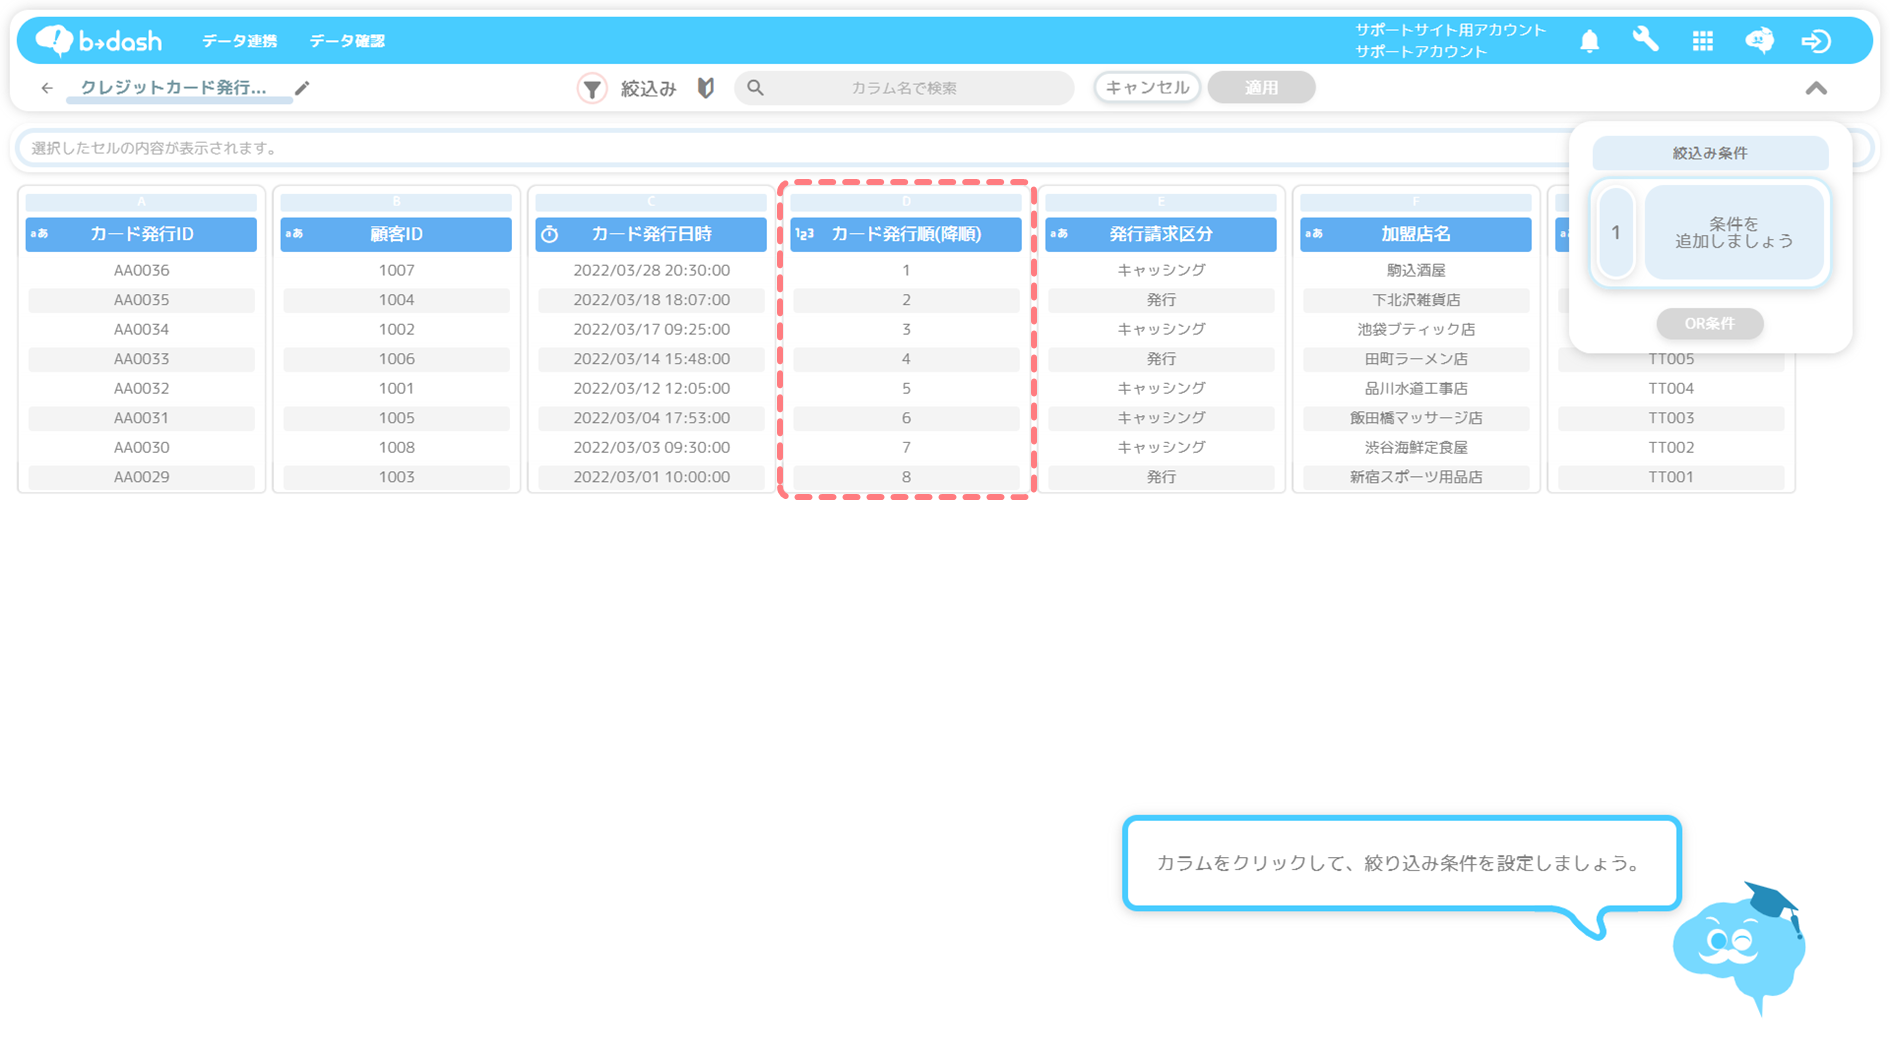
Task: Click number type icon on カード発行順
Action: coord(805,234)
